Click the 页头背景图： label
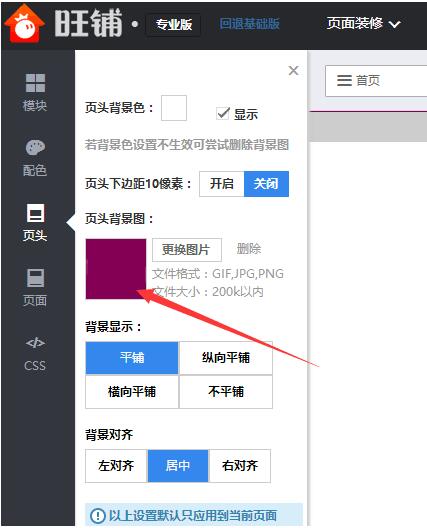Viewport: 427px width, 528px height. click(x=119, y=219)
